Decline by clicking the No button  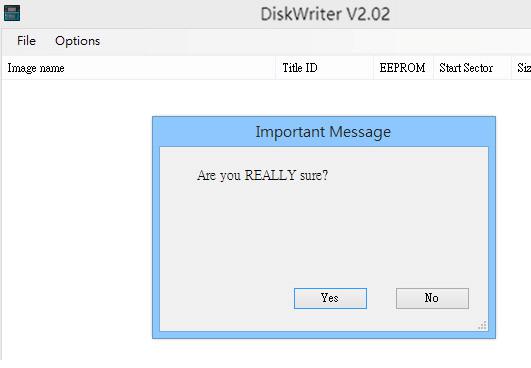432,298
